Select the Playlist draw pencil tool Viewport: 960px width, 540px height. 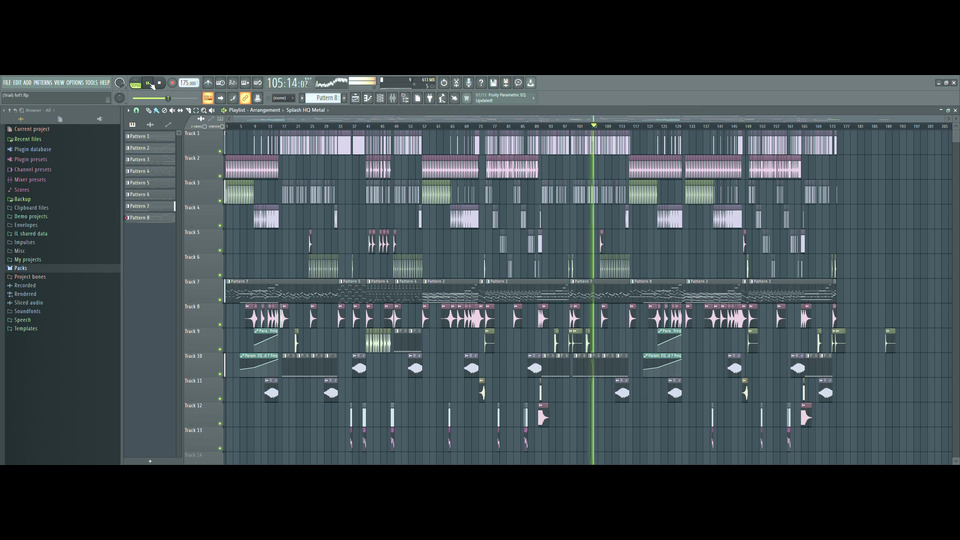148,110
